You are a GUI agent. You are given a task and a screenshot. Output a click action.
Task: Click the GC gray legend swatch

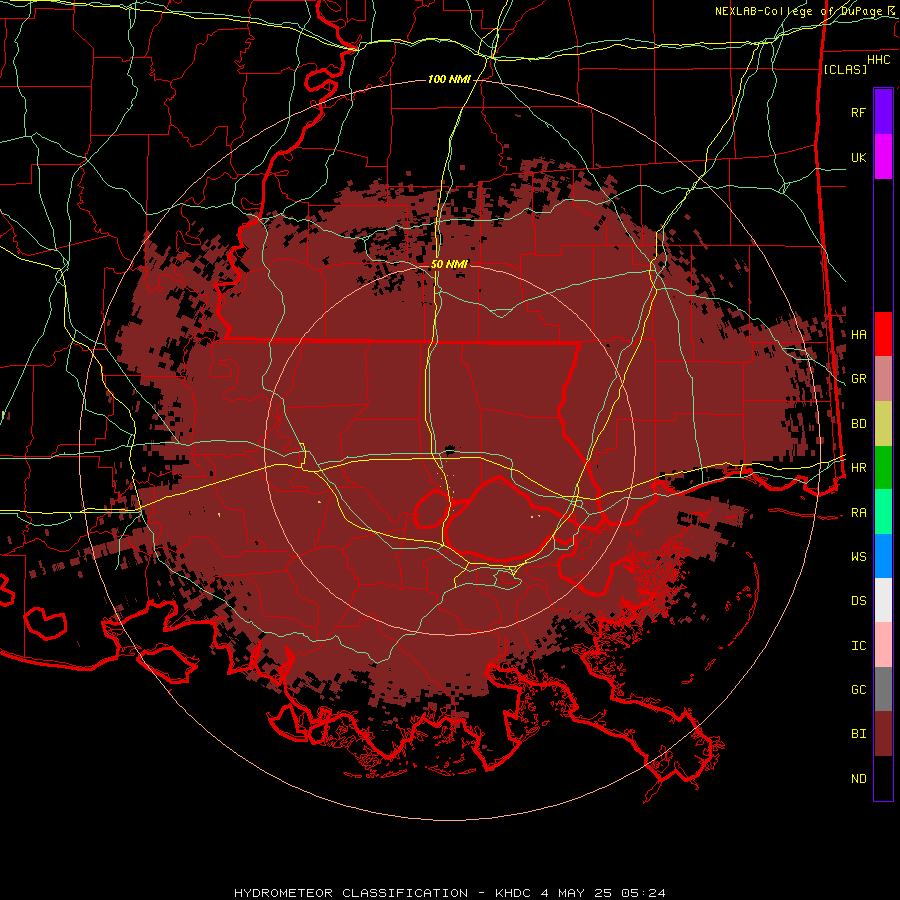[x=883, y=689]
